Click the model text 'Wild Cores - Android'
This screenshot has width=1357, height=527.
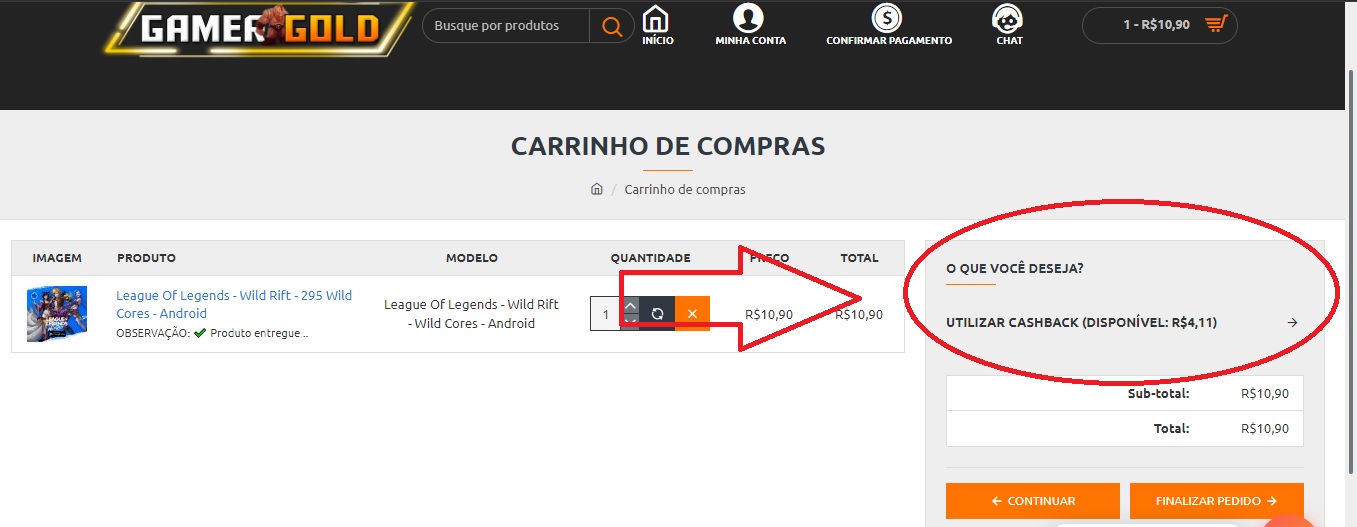[x=475, y=324]
